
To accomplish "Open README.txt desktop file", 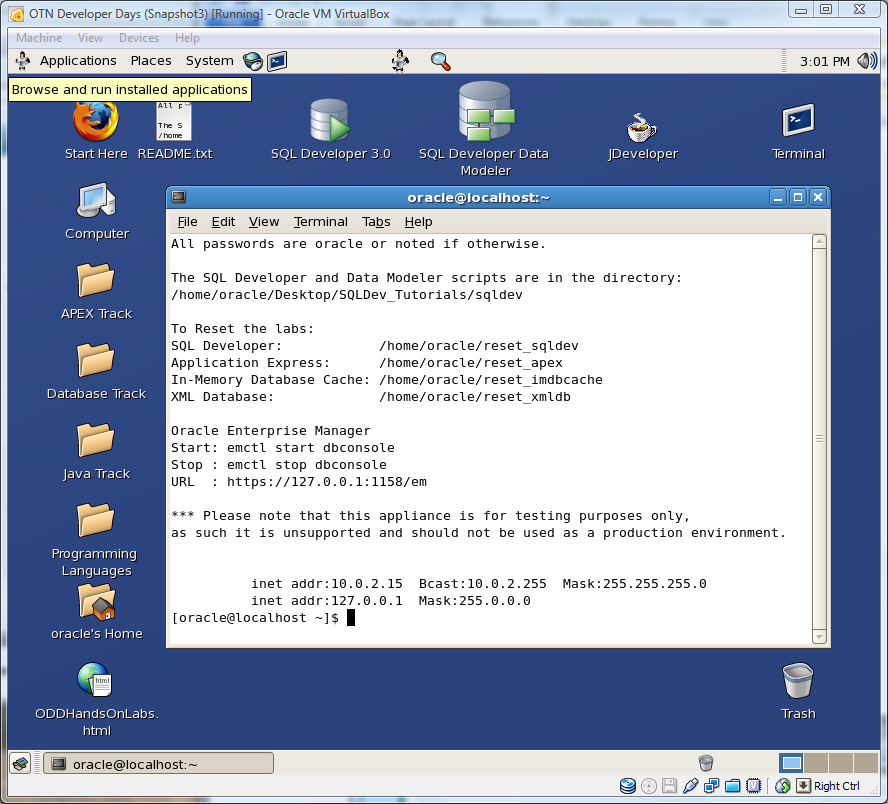I will [x=174, y=122].
